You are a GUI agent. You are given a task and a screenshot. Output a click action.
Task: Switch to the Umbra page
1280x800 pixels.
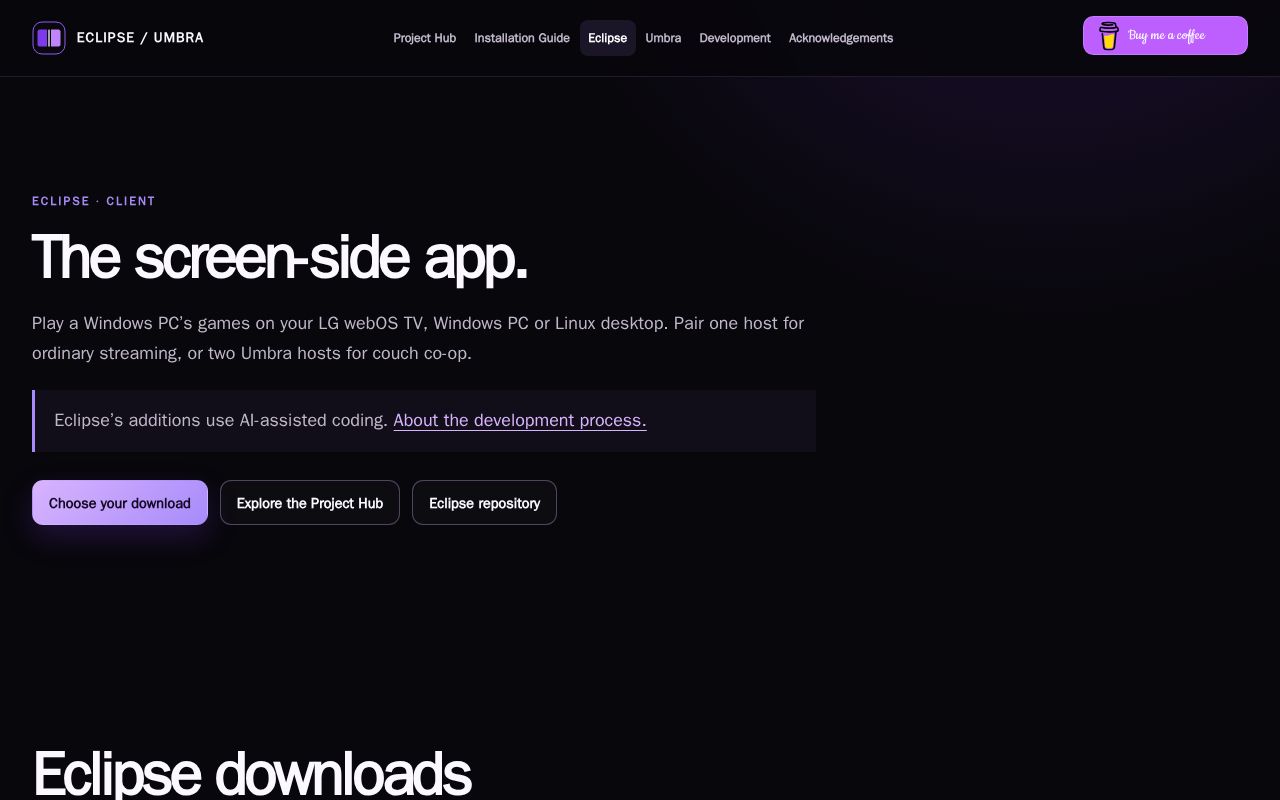(x=663, y=38)
